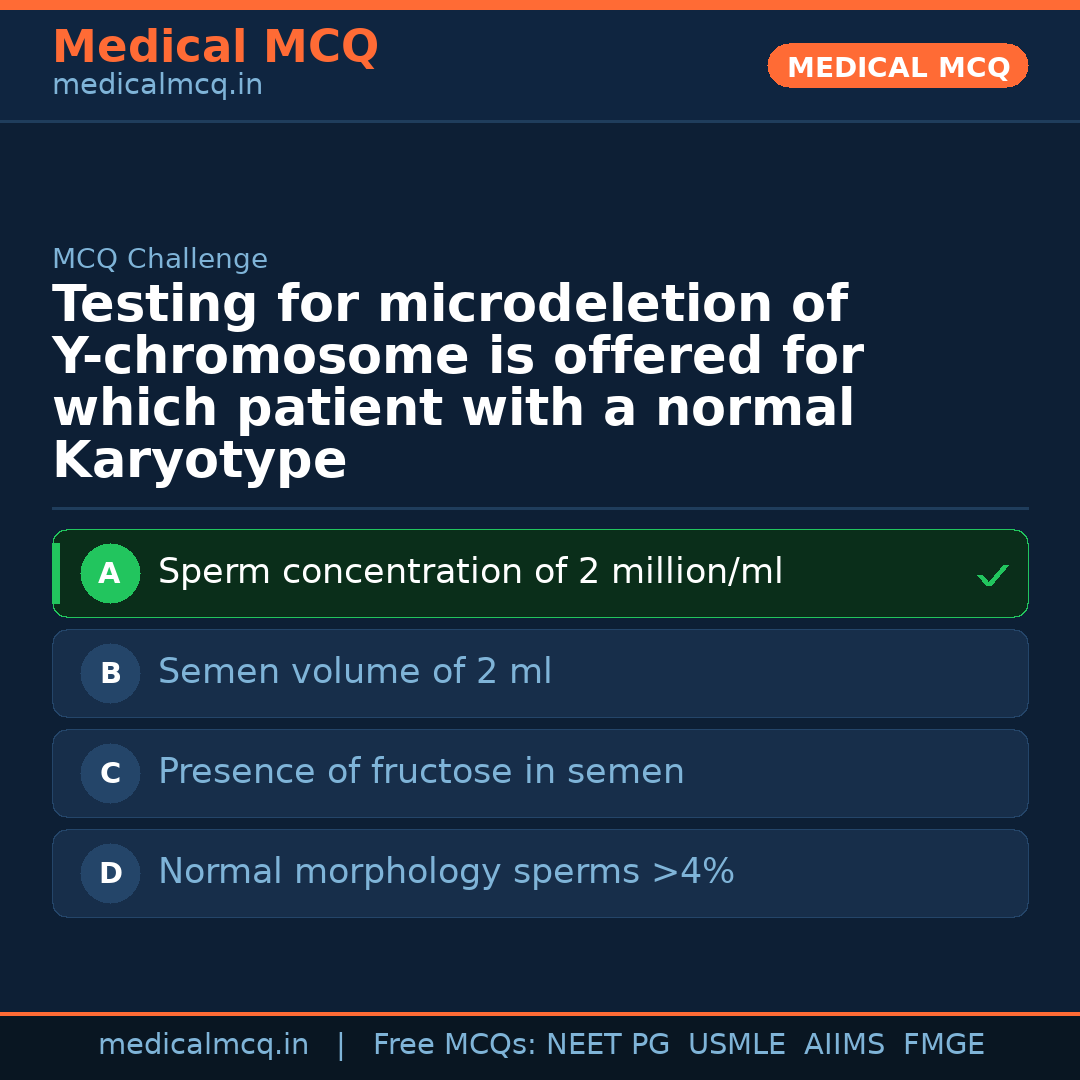Click the Y-chromosome question heading text

[457, 383]
